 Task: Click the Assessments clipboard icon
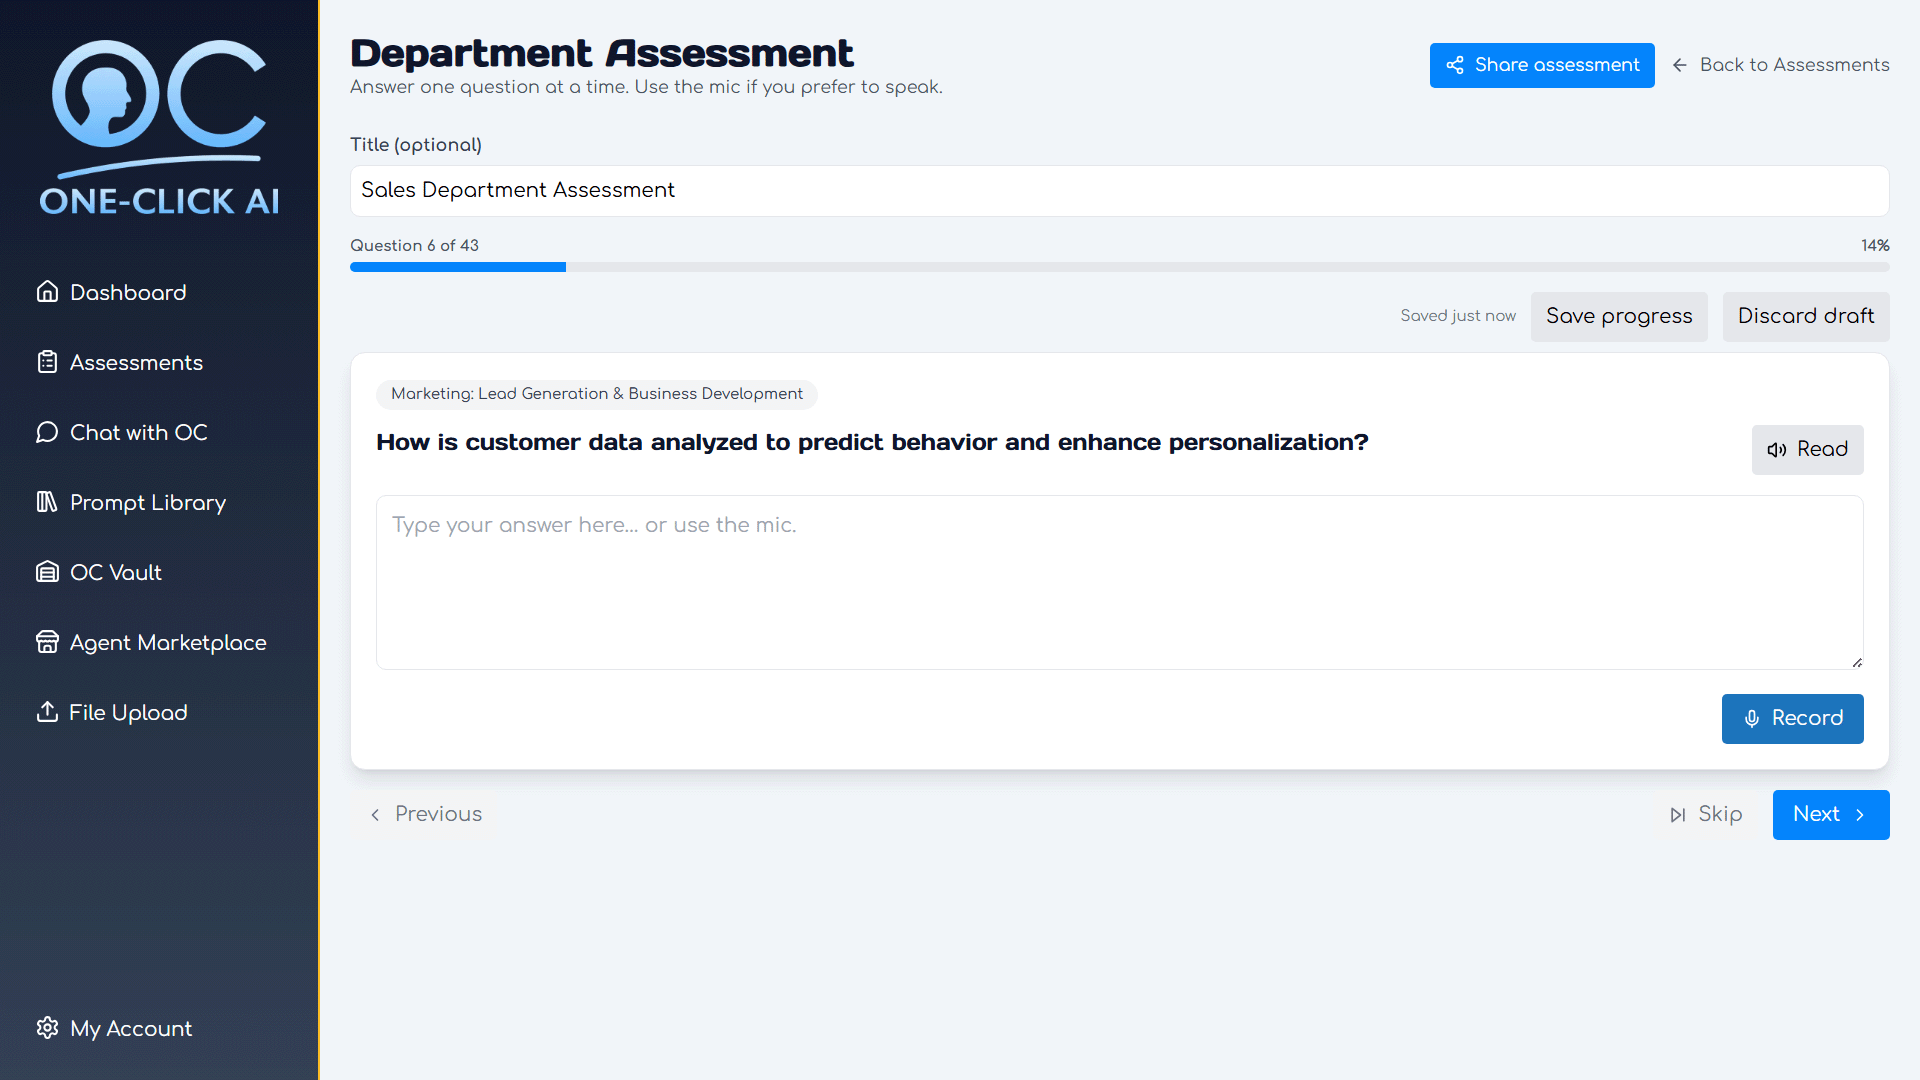(47, 362)
